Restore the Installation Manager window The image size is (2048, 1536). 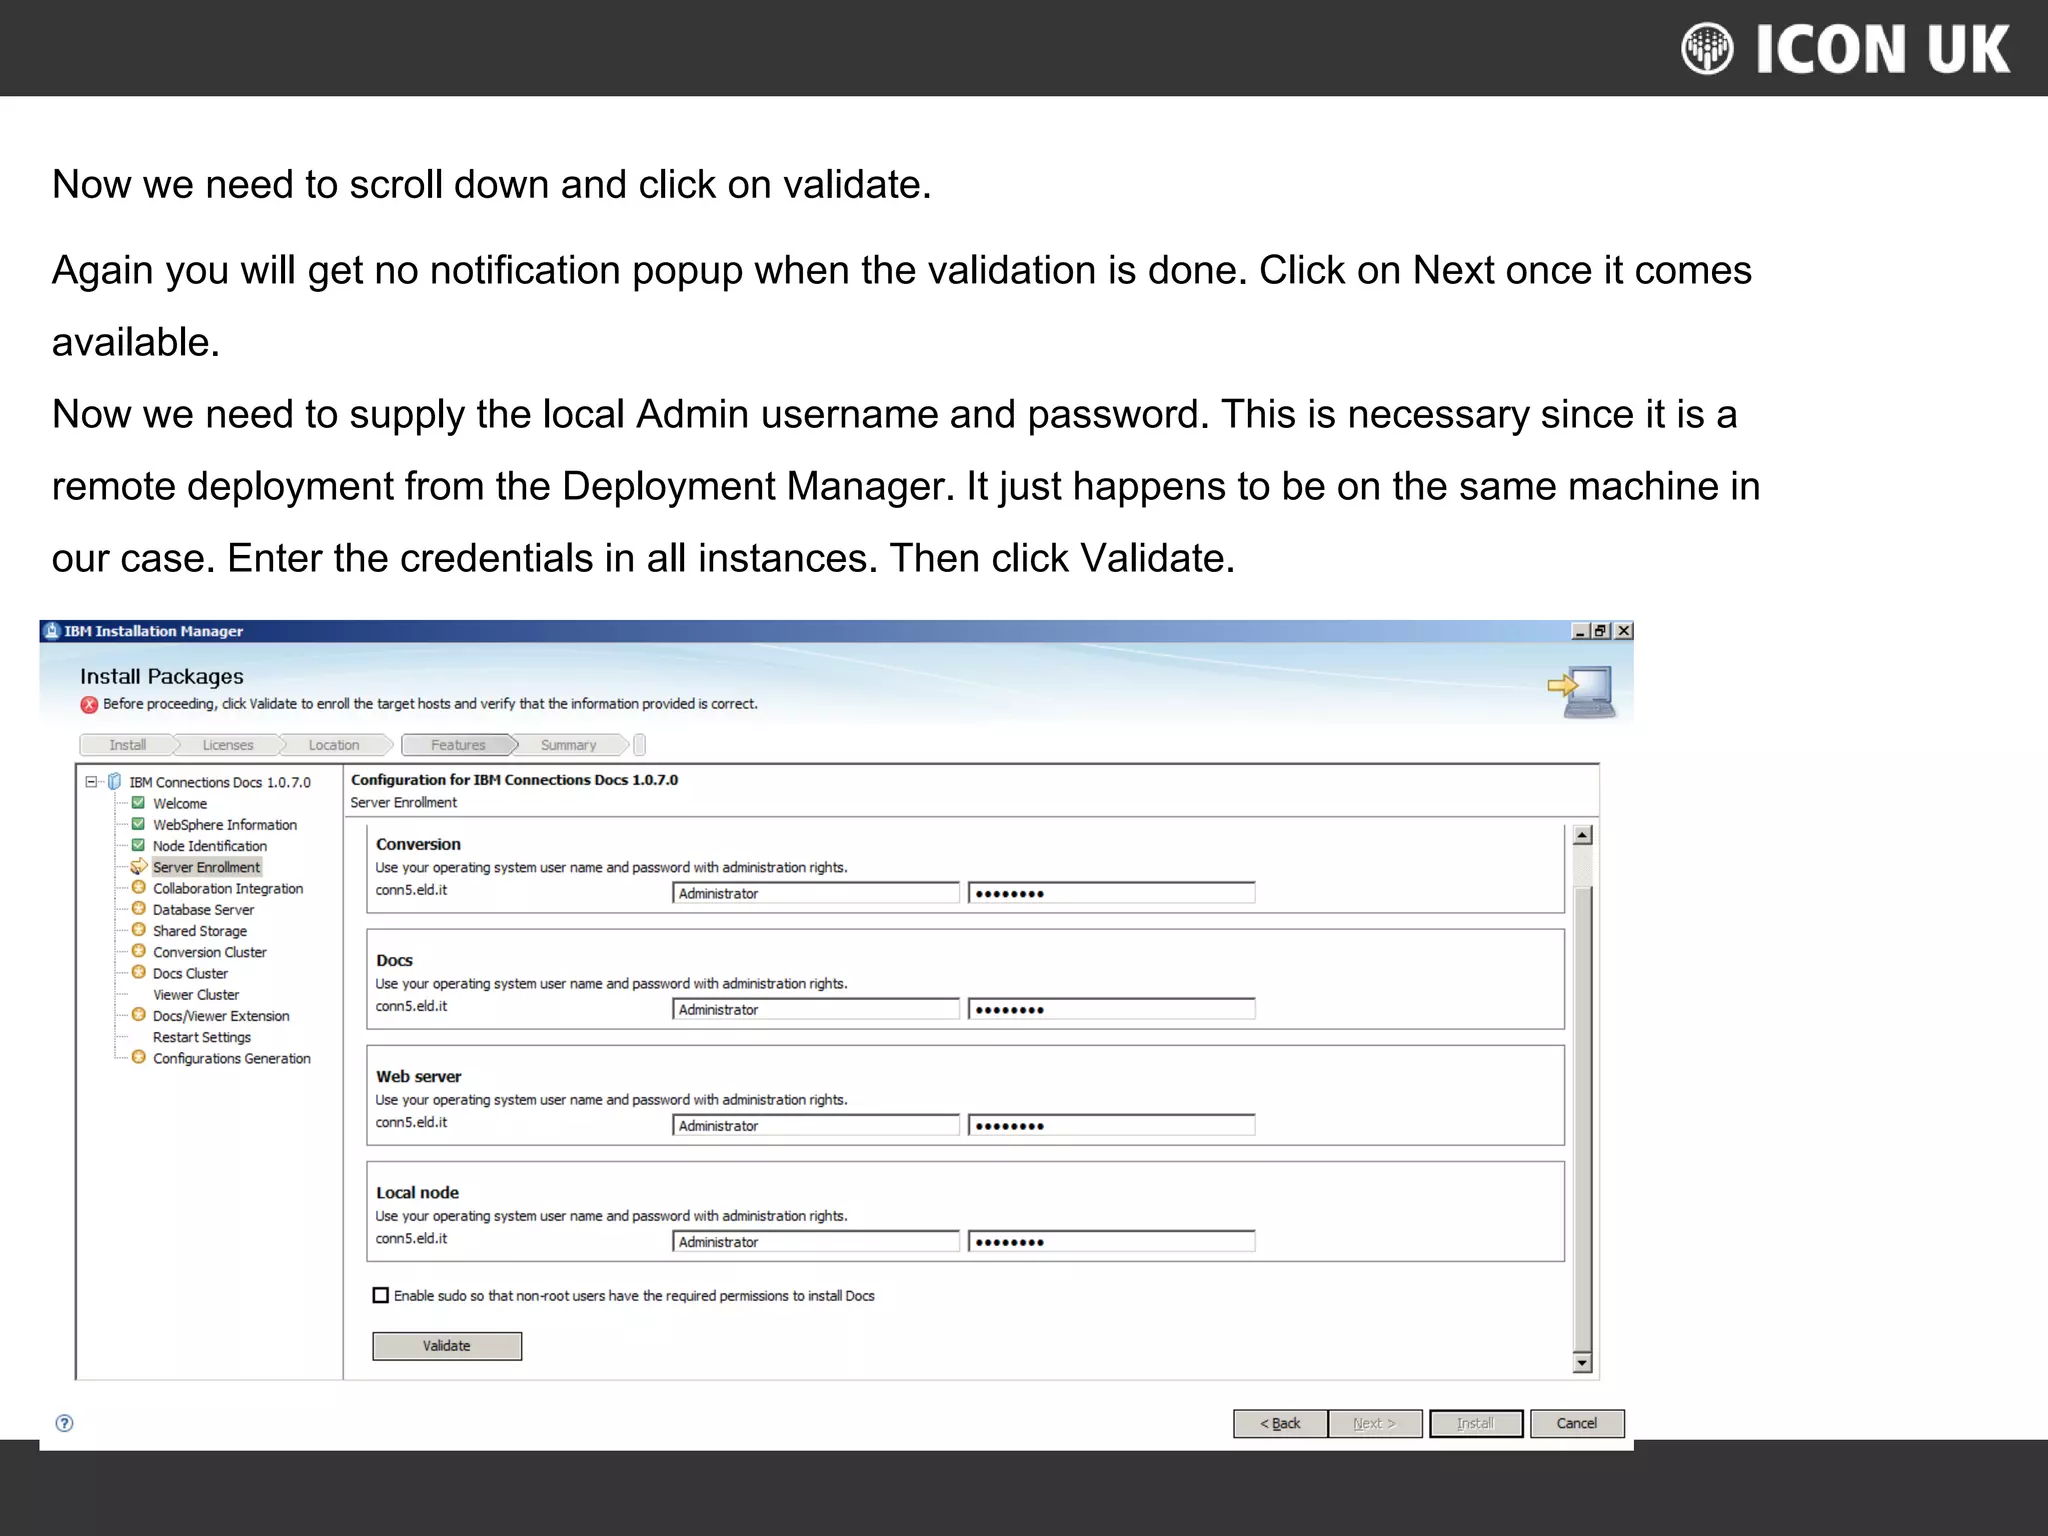tap(1601, 631)
